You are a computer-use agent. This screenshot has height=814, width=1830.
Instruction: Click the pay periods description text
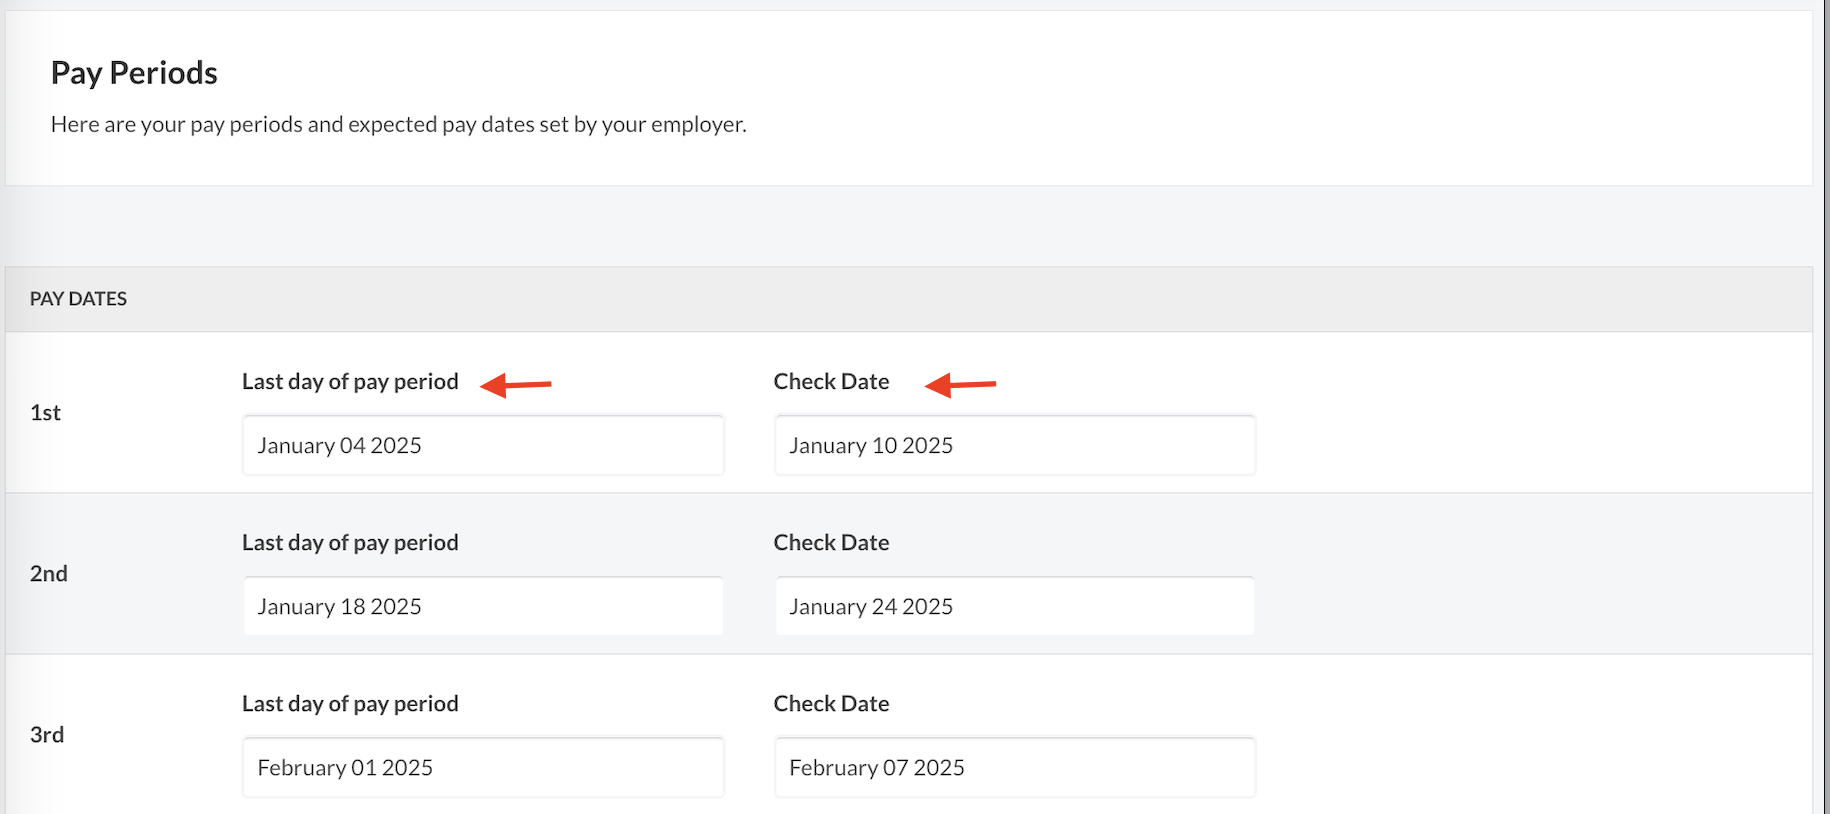tap(398, 125)
